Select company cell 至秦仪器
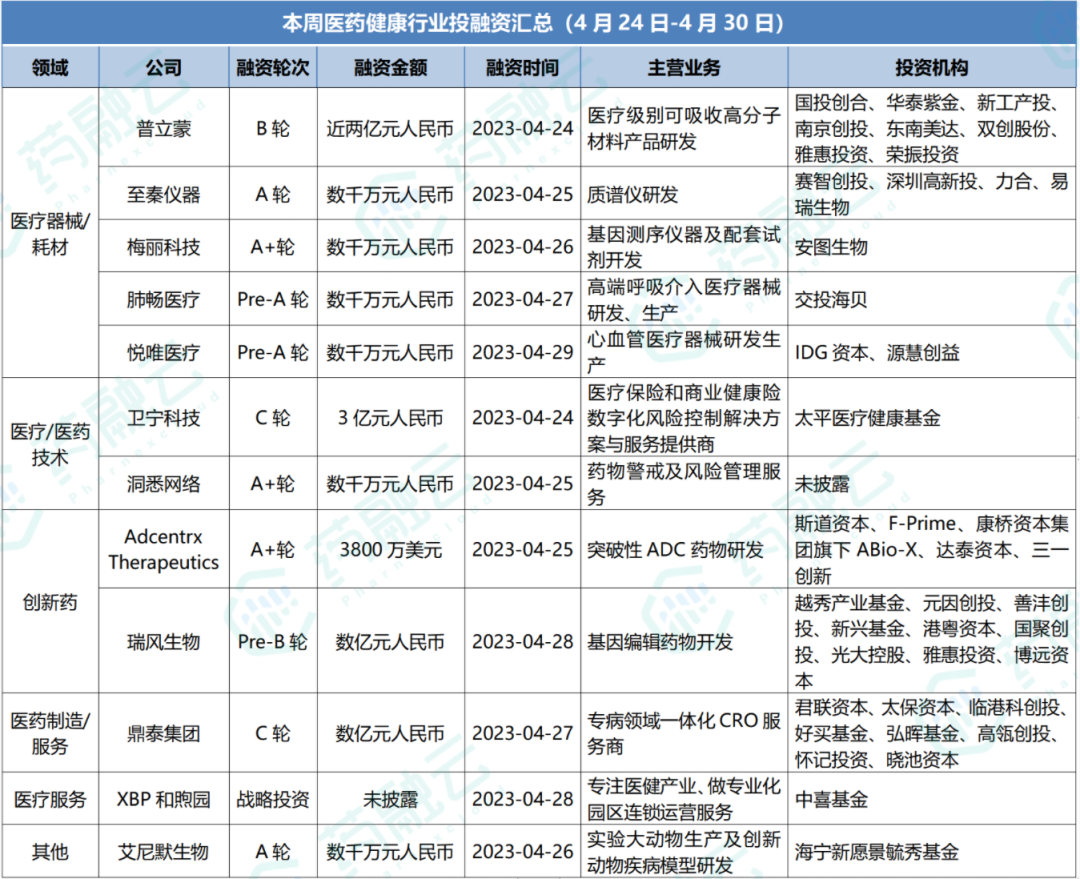This screenshot has height=879, width=1080. [164, 194]
